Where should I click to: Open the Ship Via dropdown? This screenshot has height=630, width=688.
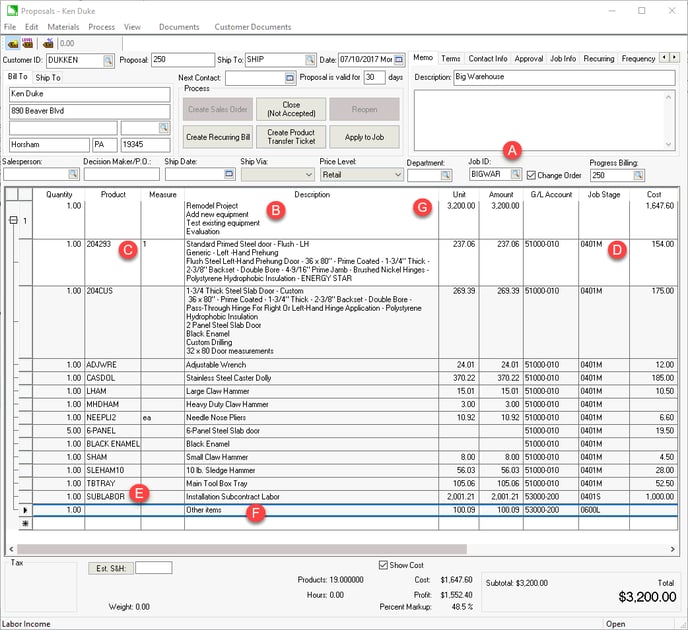point(278,175)
